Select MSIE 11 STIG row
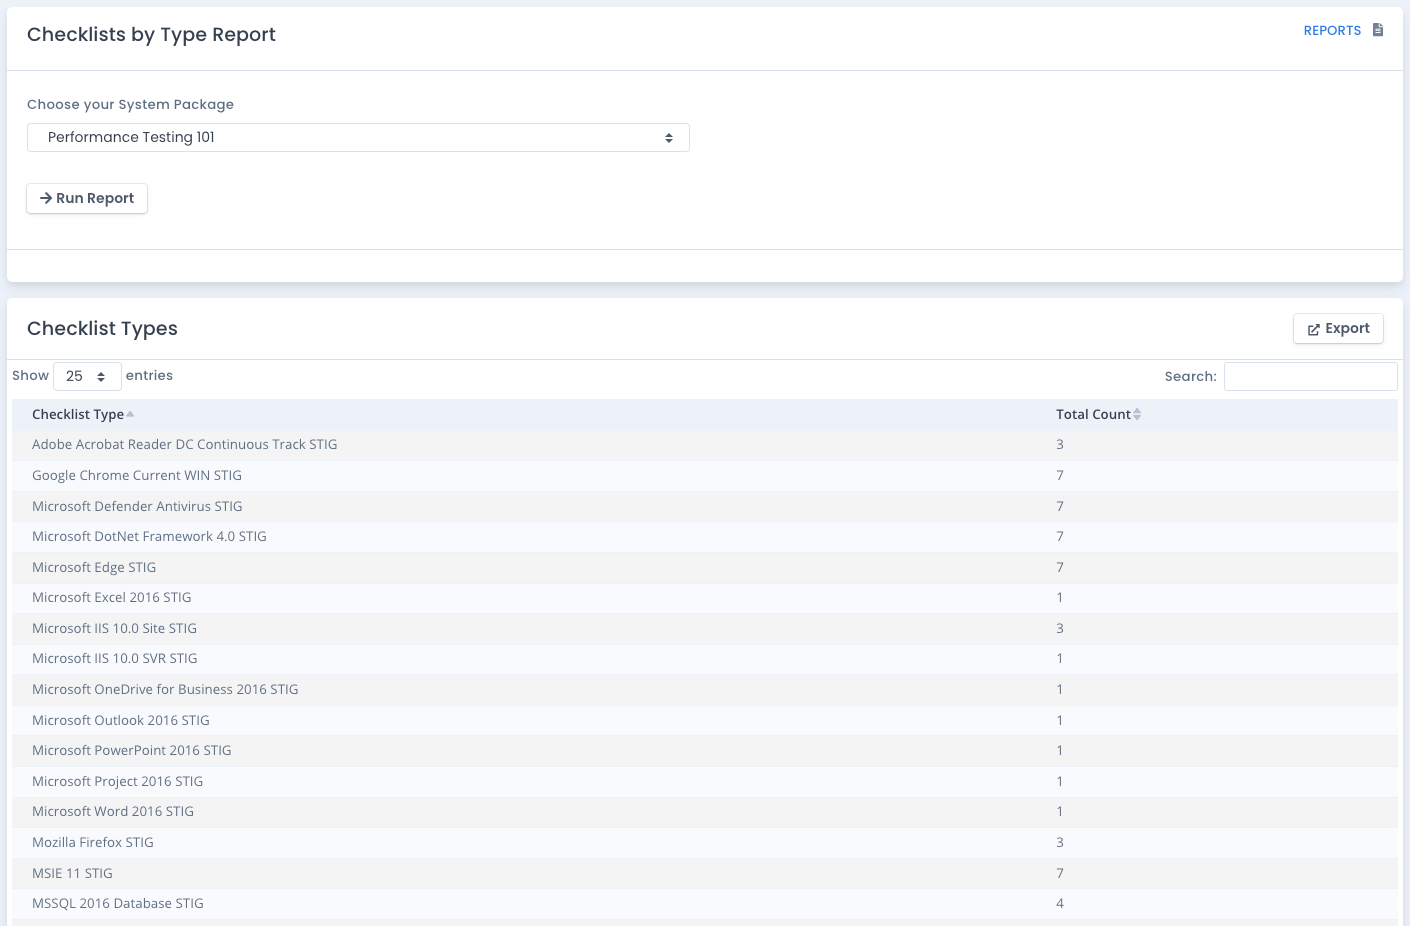1410x926 pixels. point(705,874)
